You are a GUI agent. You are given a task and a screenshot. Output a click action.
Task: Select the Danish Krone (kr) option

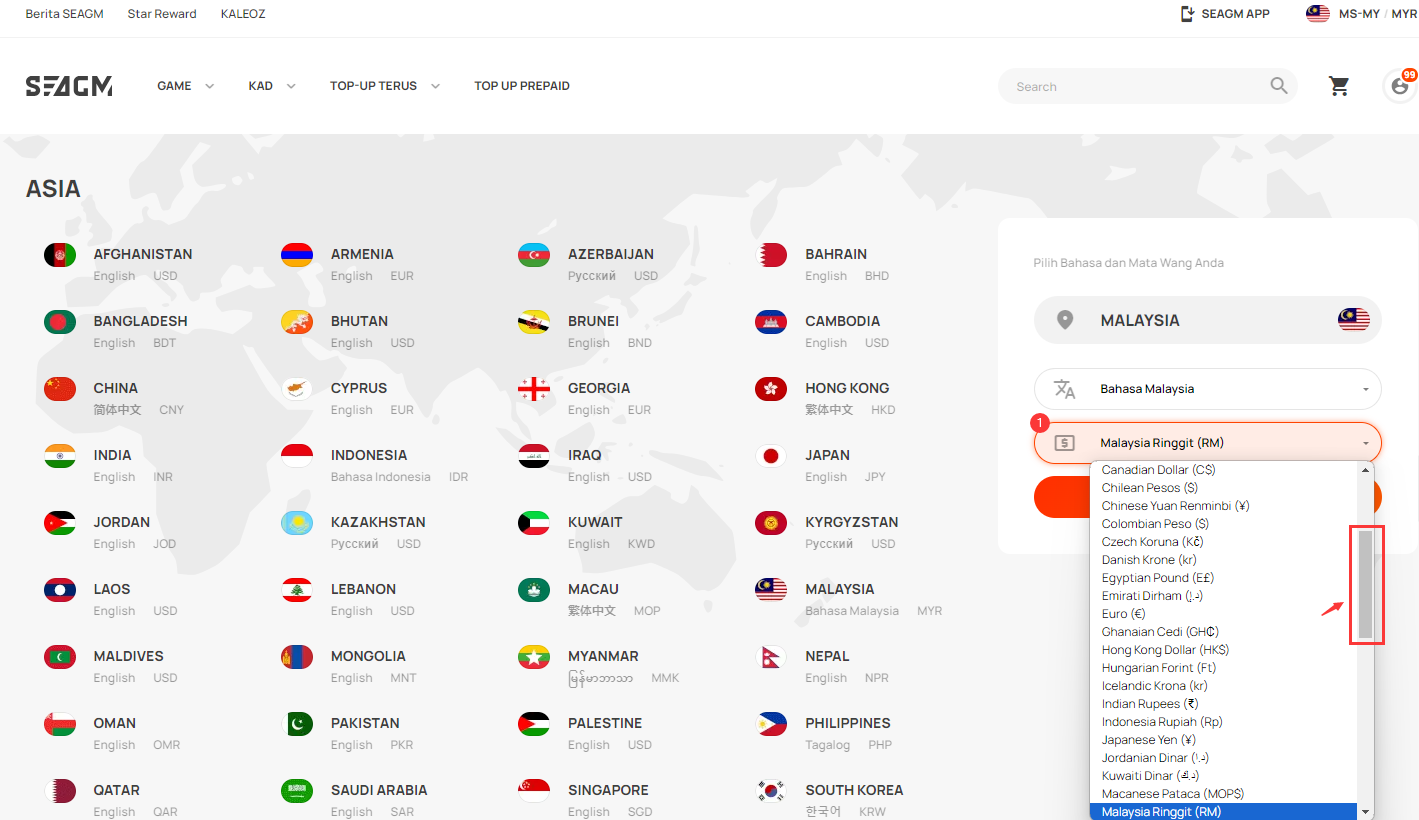click(x=1223, y=560)
